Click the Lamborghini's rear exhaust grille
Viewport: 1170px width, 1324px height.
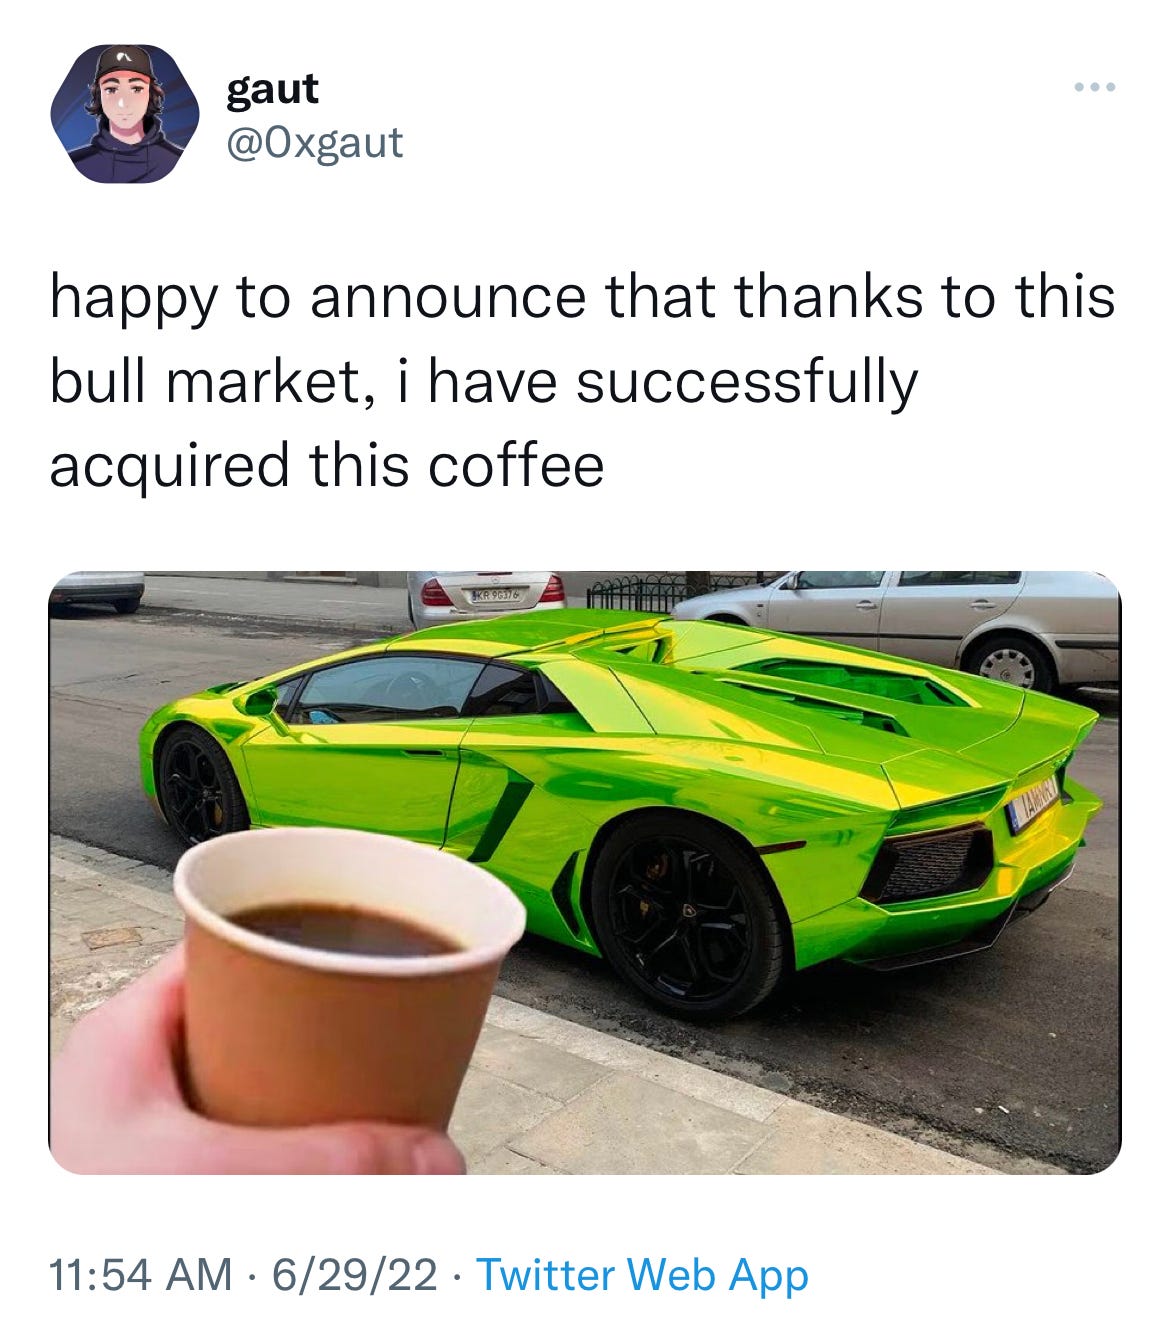[930, 864]
